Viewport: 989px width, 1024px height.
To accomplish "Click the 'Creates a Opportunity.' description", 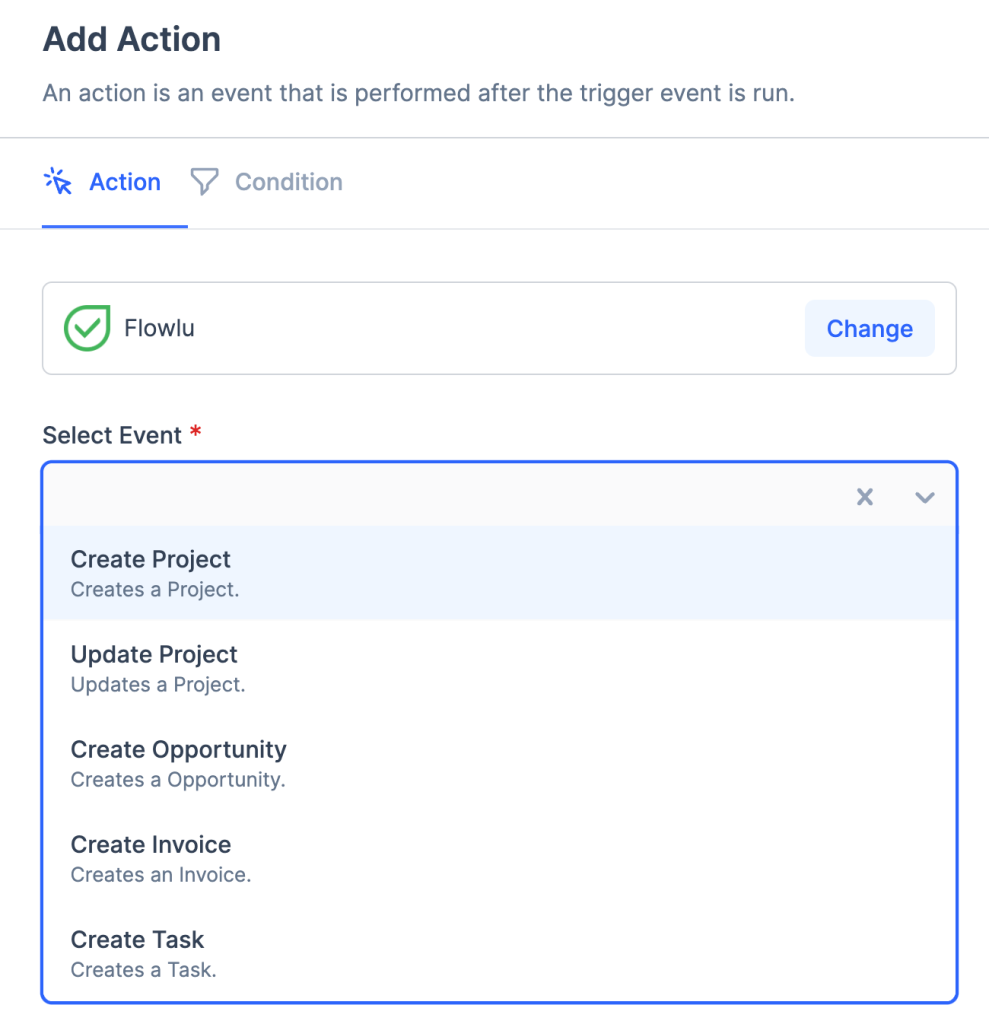I will tap(178, 780).
